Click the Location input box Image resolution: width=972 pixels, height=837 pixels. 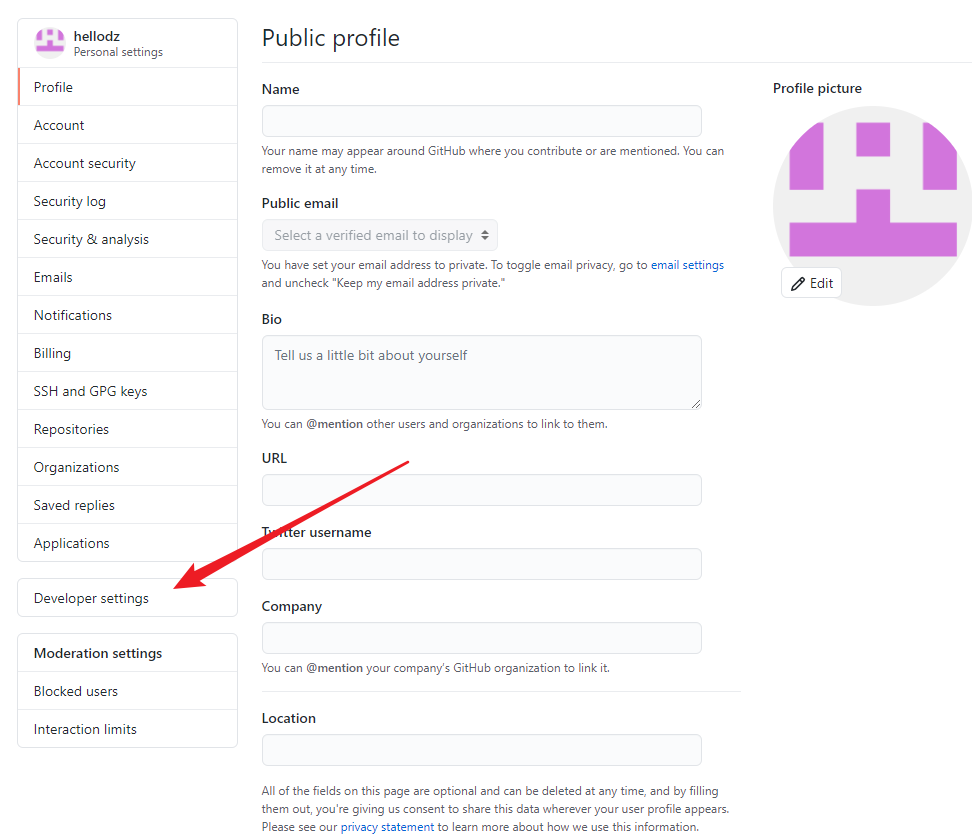click(x=481, y=750)
